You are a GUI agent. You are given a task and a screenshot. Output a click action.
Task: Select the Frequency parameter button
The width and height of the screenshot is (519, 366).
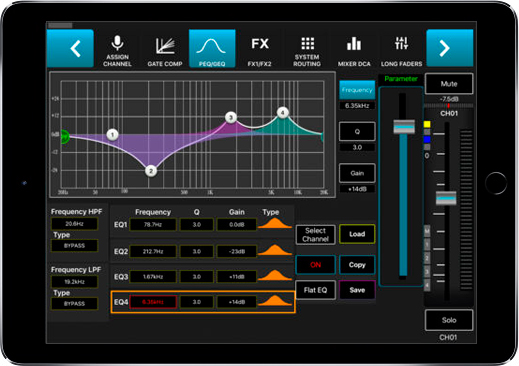(x=357, y=90)
